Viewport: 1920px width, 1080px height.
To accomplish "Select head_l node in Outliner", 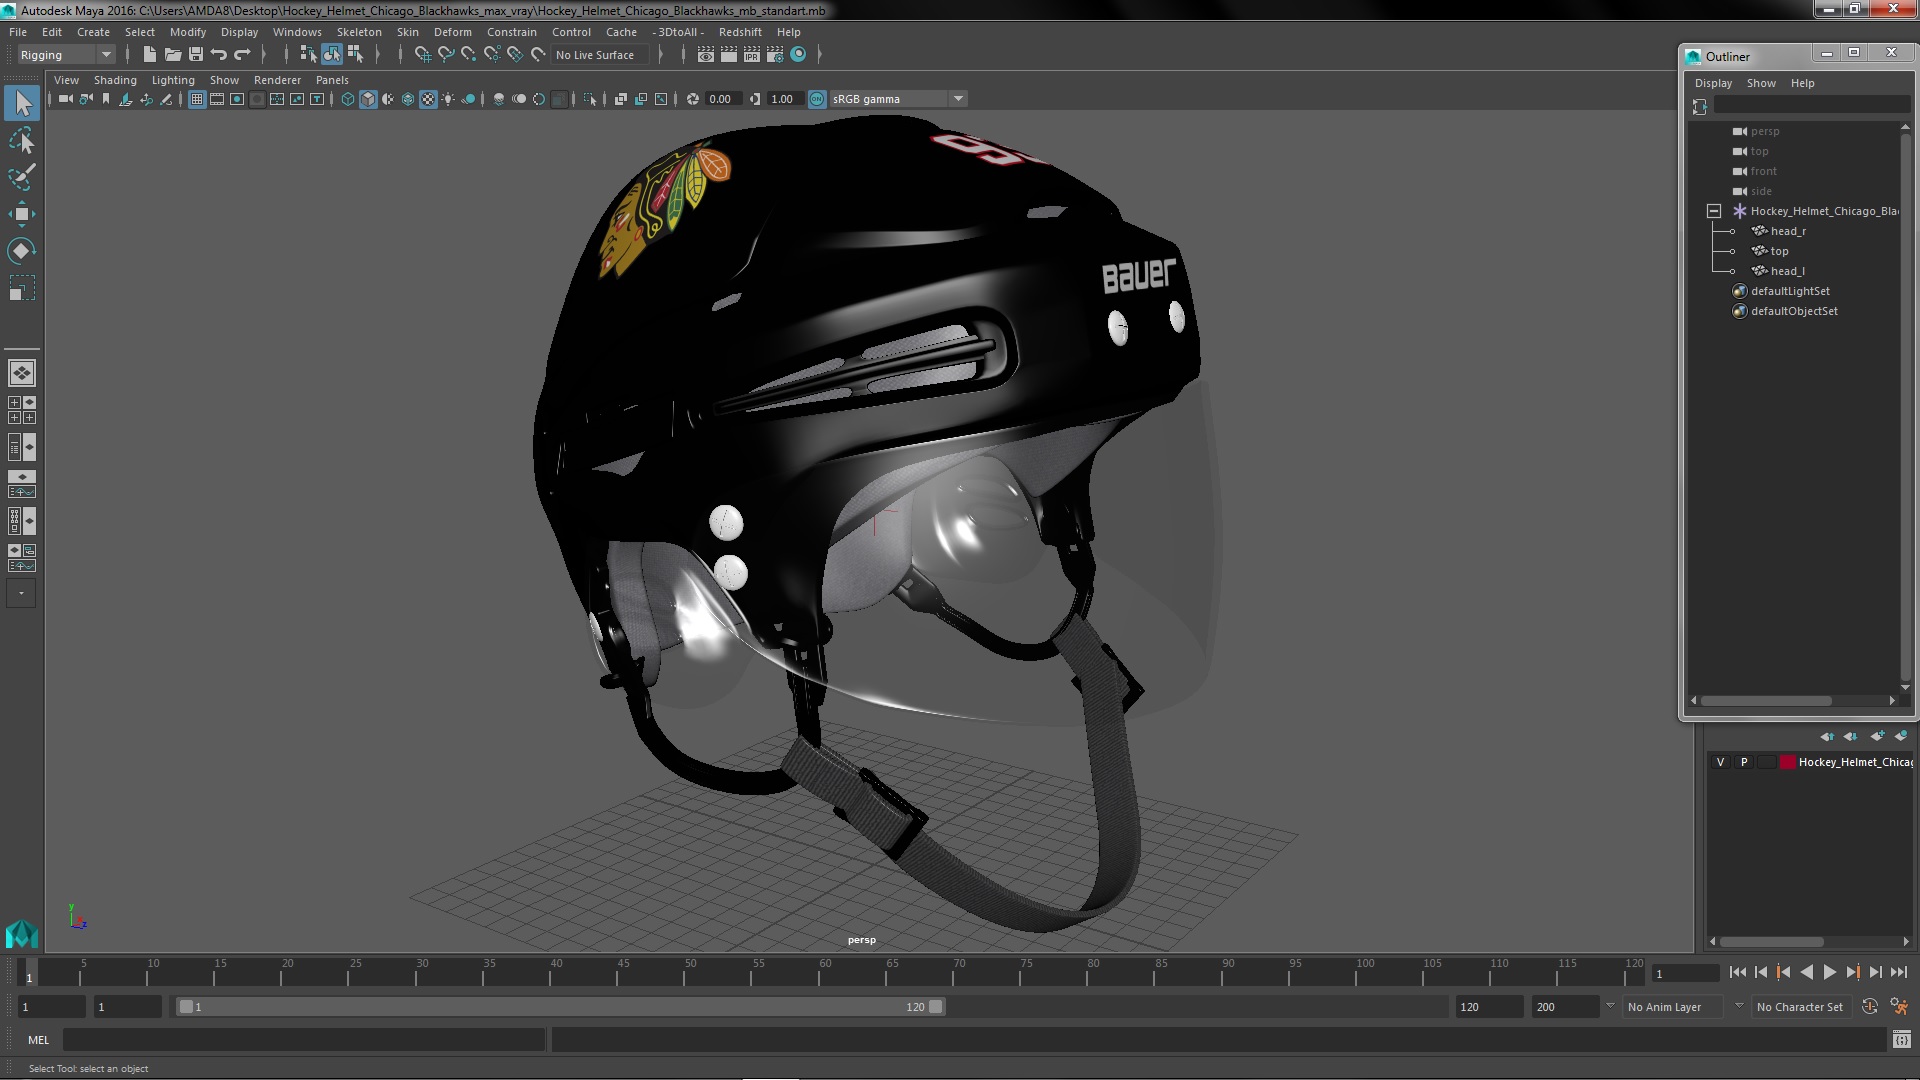I will point(1787,271).
